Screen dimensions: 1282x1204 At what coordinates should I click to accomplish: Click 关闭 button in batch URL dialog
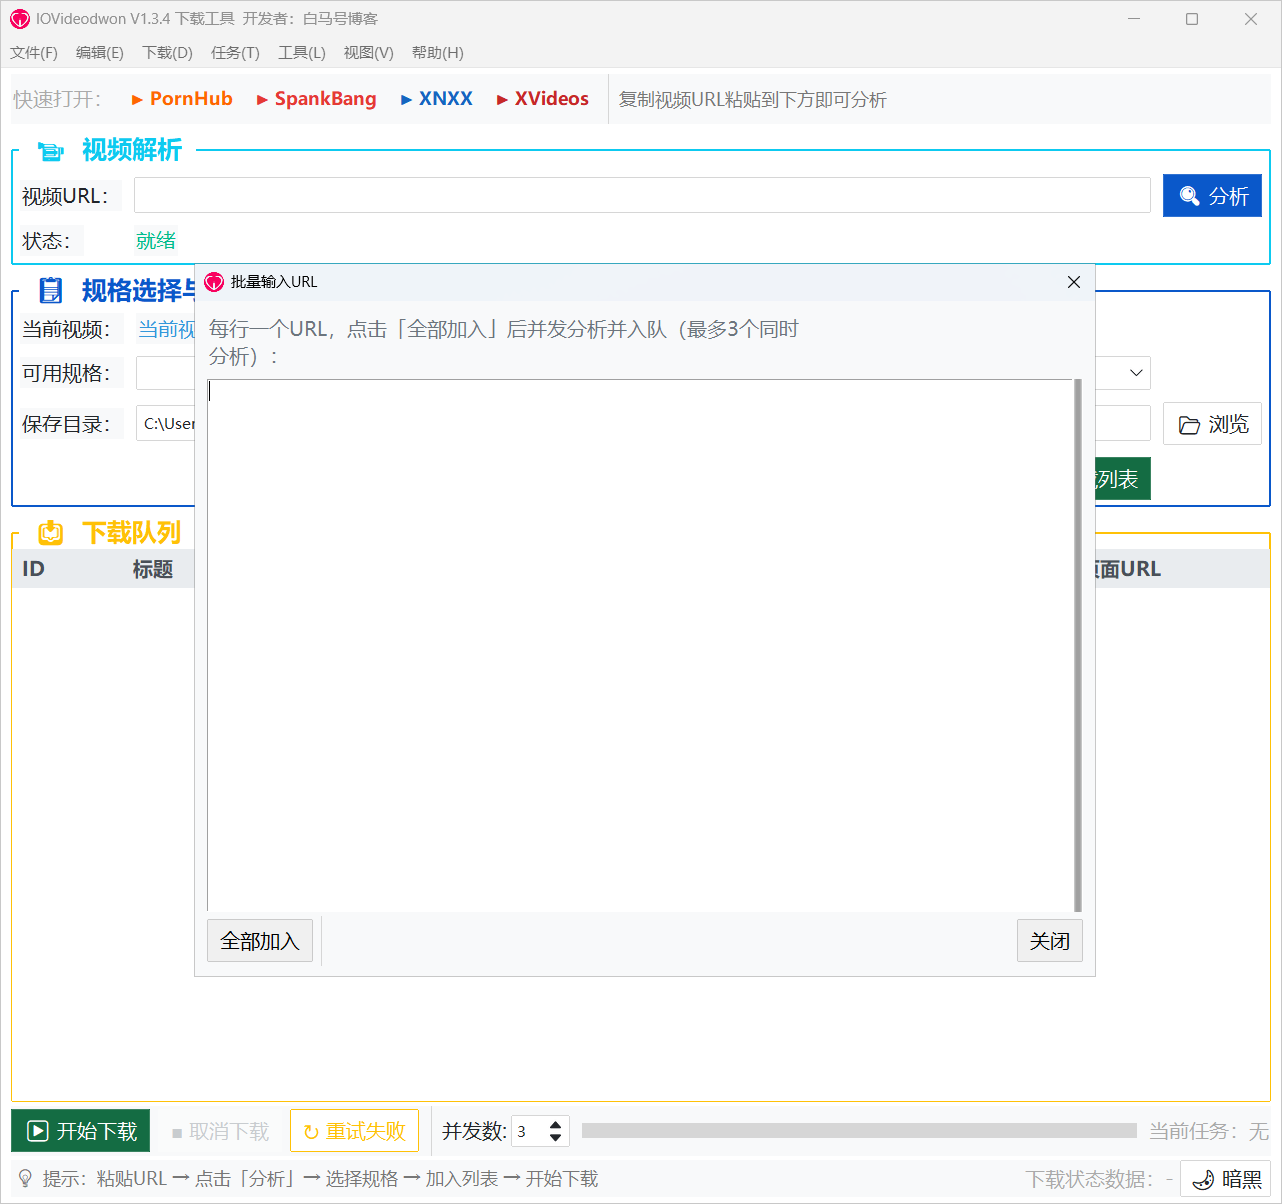1050,941
